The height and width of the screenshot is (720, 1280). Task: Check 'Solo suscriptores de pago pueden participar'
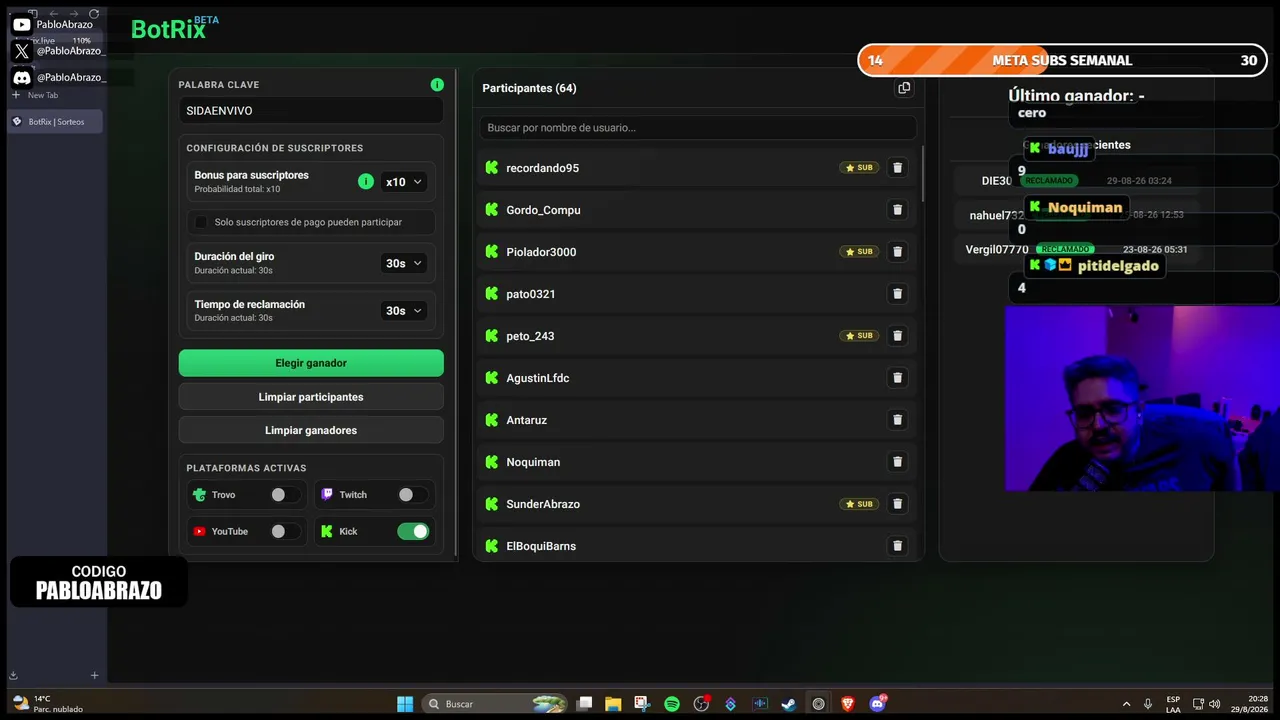pos(201,222)
